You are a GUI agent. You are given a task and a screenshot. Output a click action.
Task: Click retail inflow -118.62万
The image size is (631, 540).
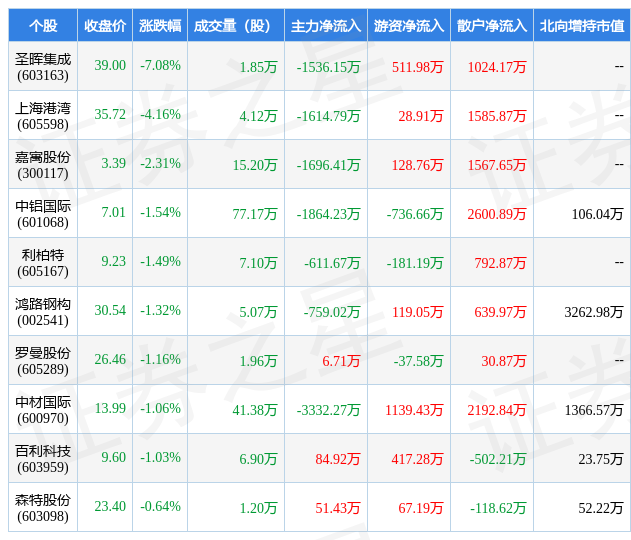(498, 508)
